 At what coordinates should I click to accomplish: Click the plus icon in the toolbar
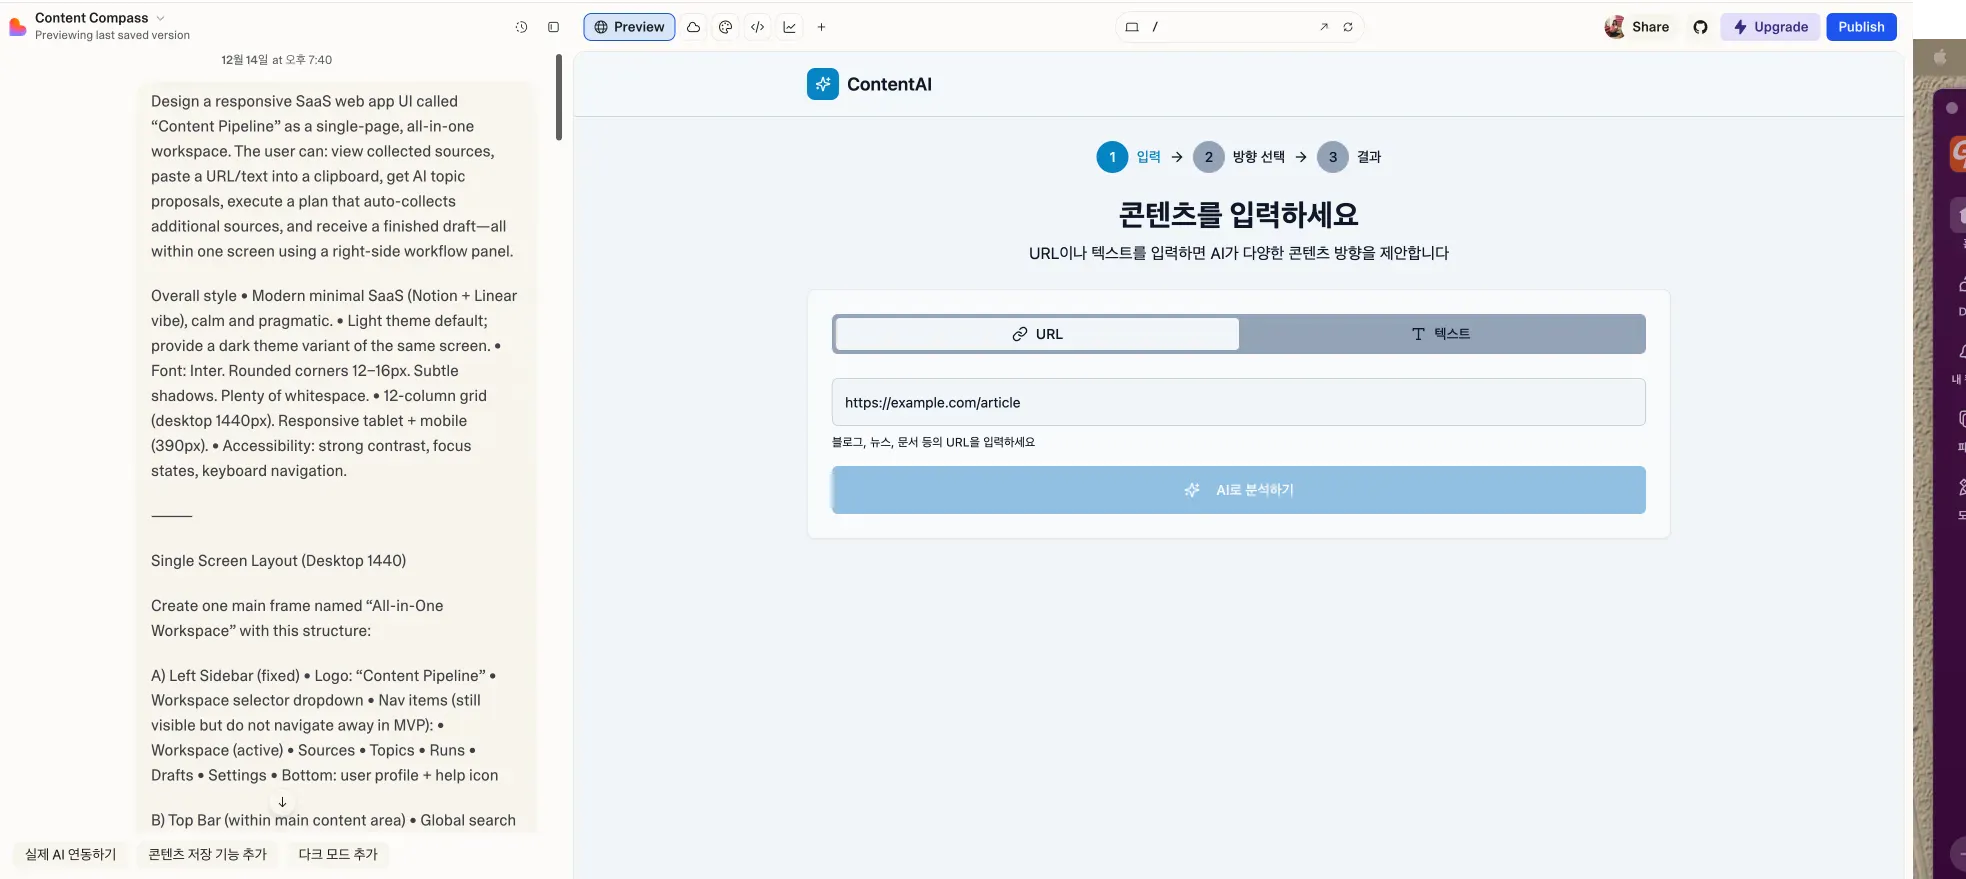[821, 27]
